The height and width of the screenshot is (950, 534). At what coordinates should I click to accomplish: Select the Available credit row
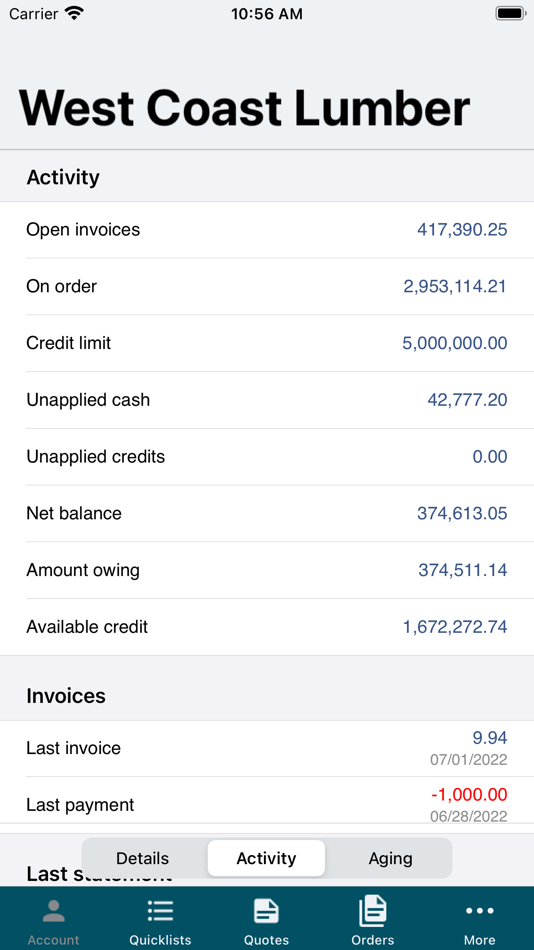click(267, 626)
